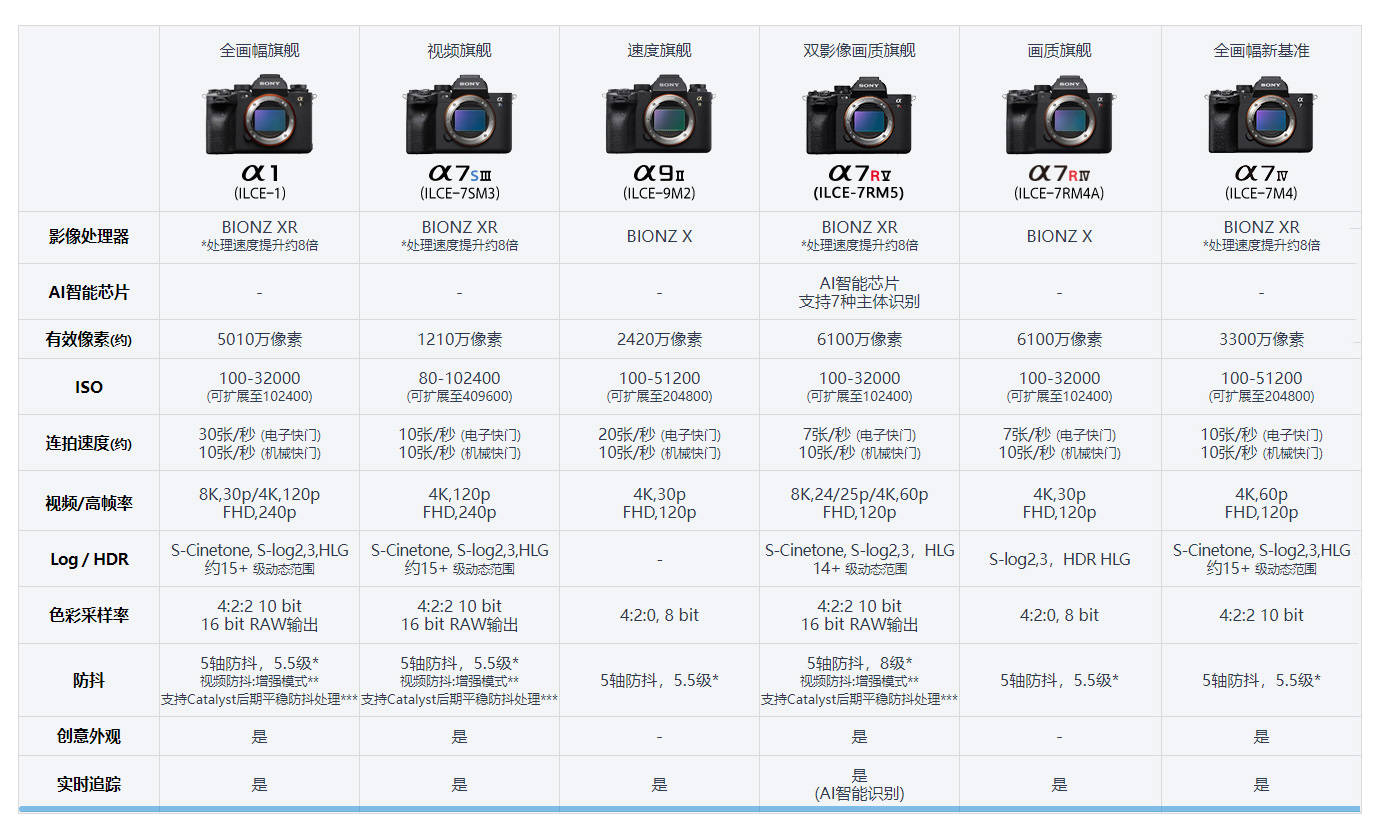Click the S-log2,3, HDR HLG cell
1384x839 pixels.
click(x=1060, y=560)
